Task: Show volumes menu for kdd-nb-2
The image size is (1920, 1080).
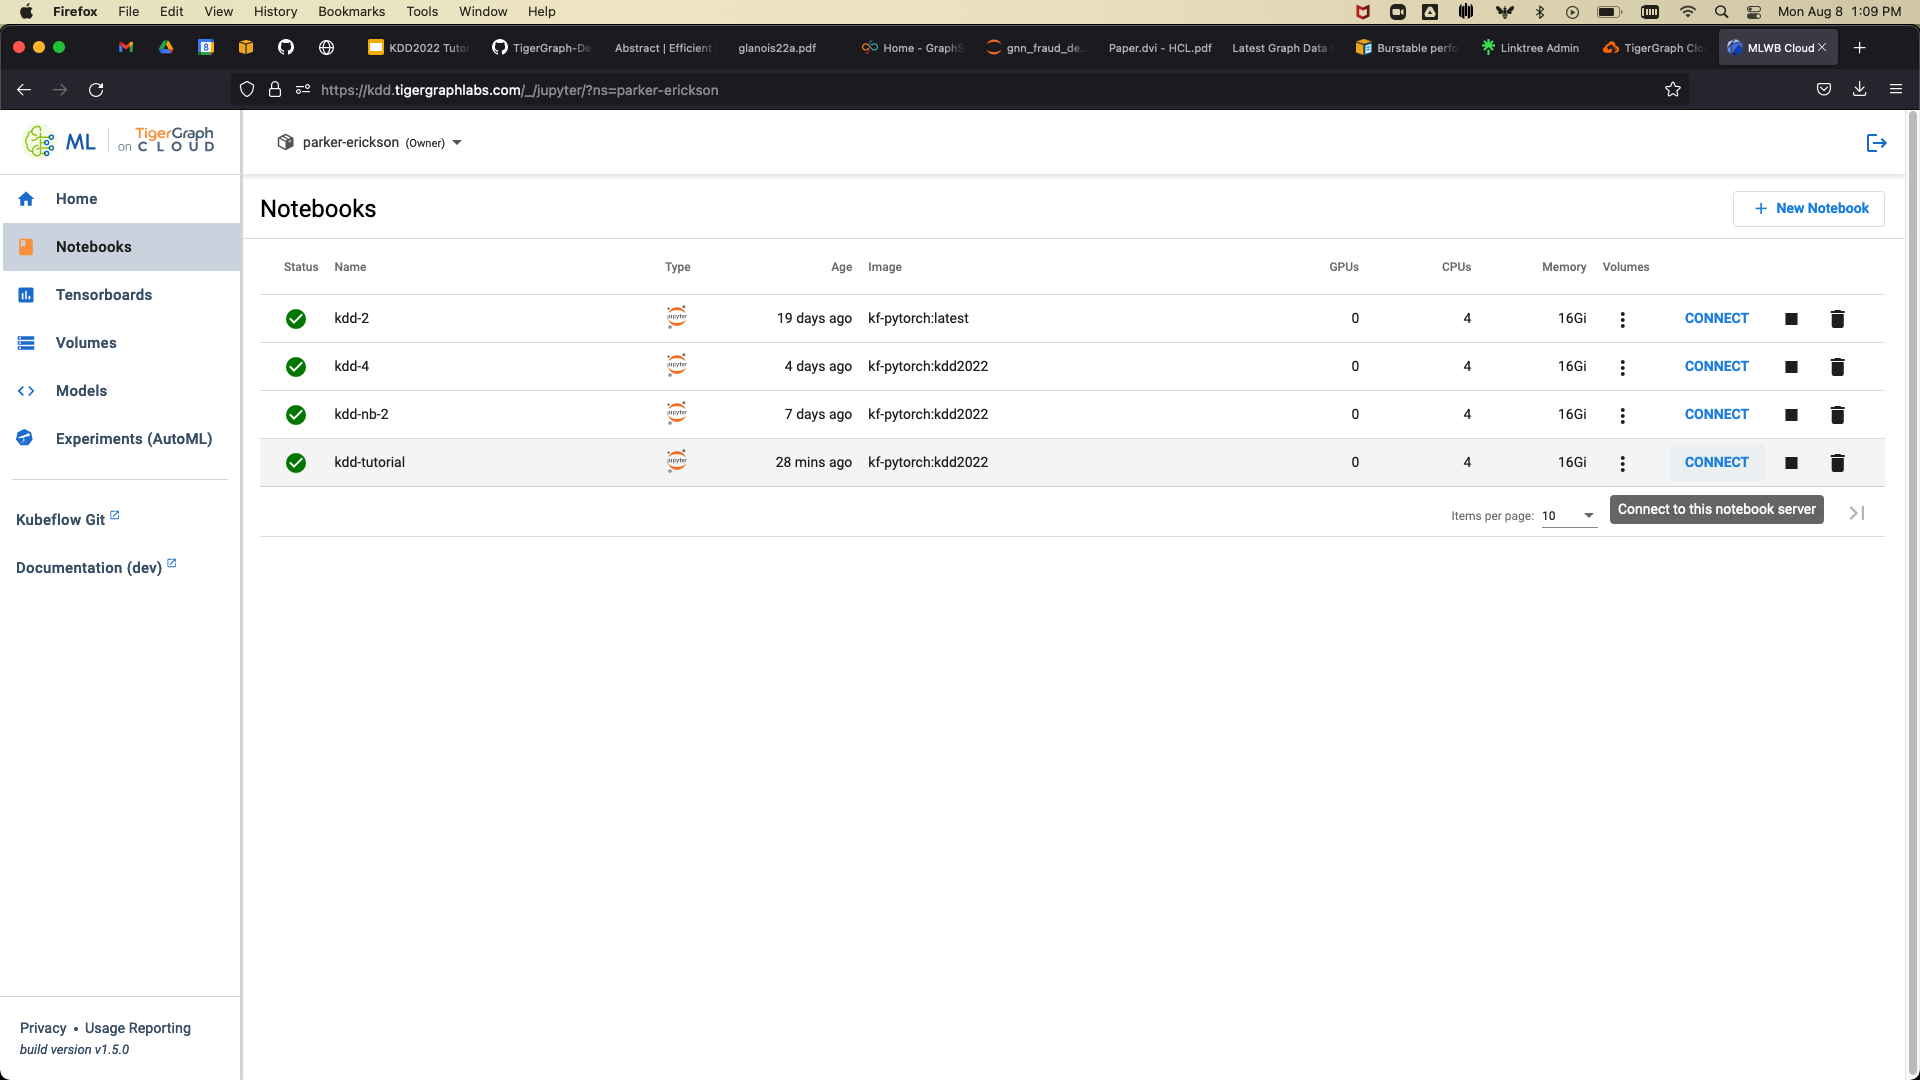Action: (1622, 415)
